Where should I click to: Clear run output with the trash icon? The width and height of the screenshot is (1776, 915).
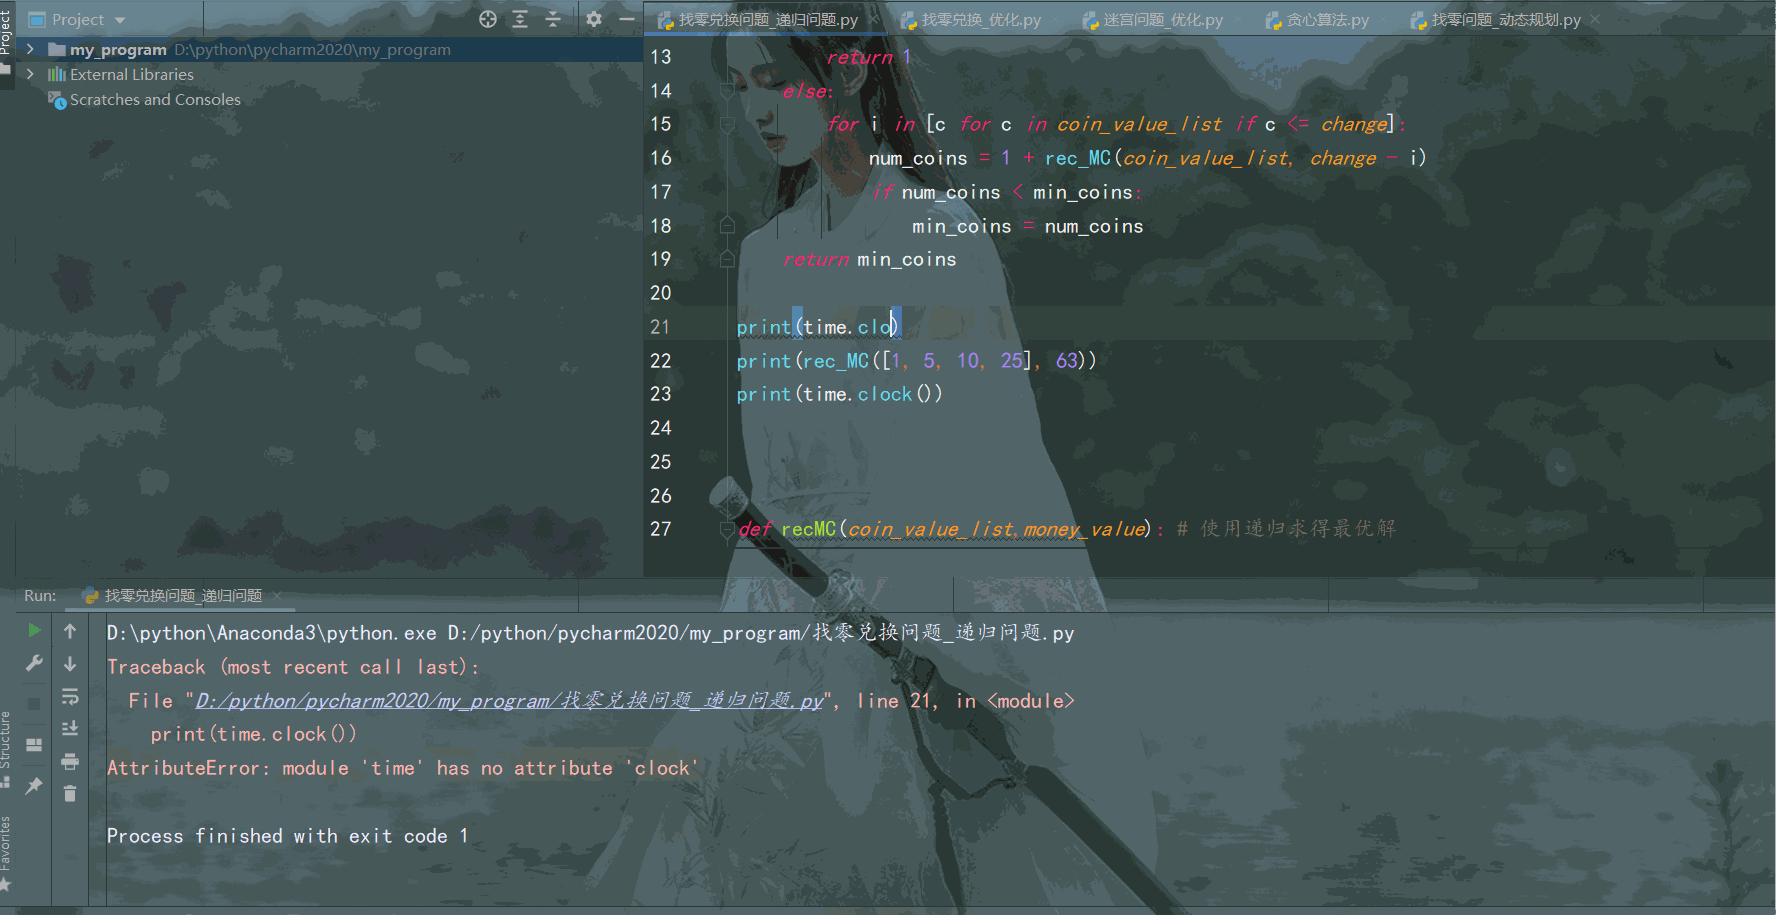pos(70,794)
